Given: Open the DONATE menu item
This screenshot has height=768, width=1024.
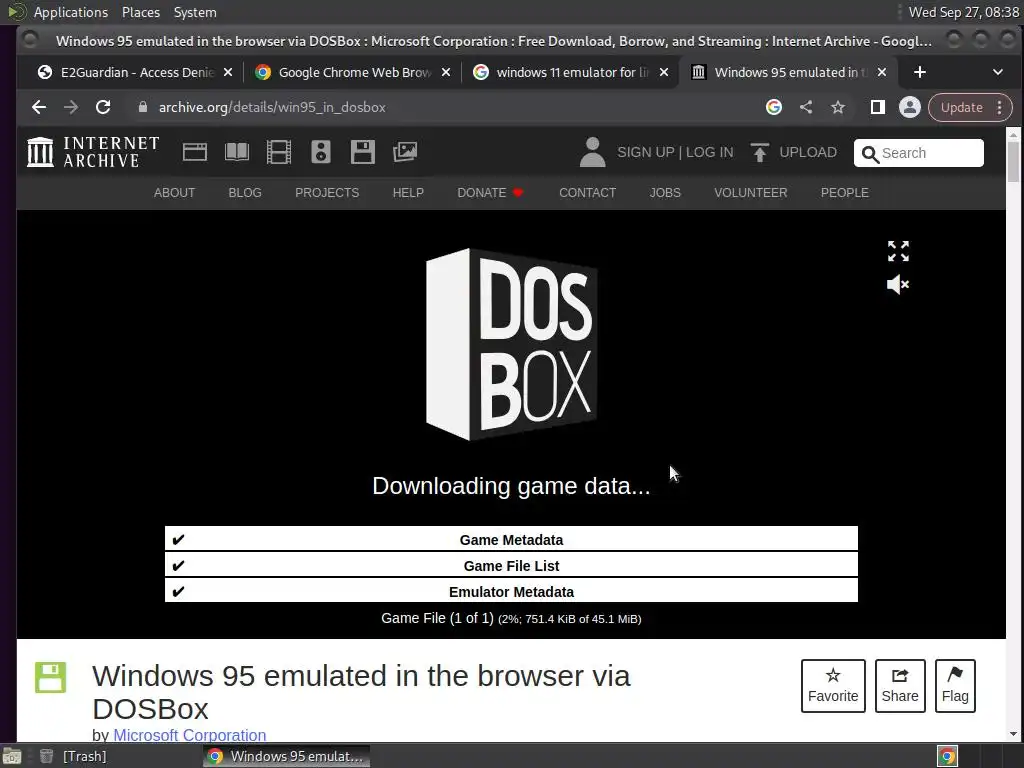Looking at the screenshot, I should pos(490,193).
